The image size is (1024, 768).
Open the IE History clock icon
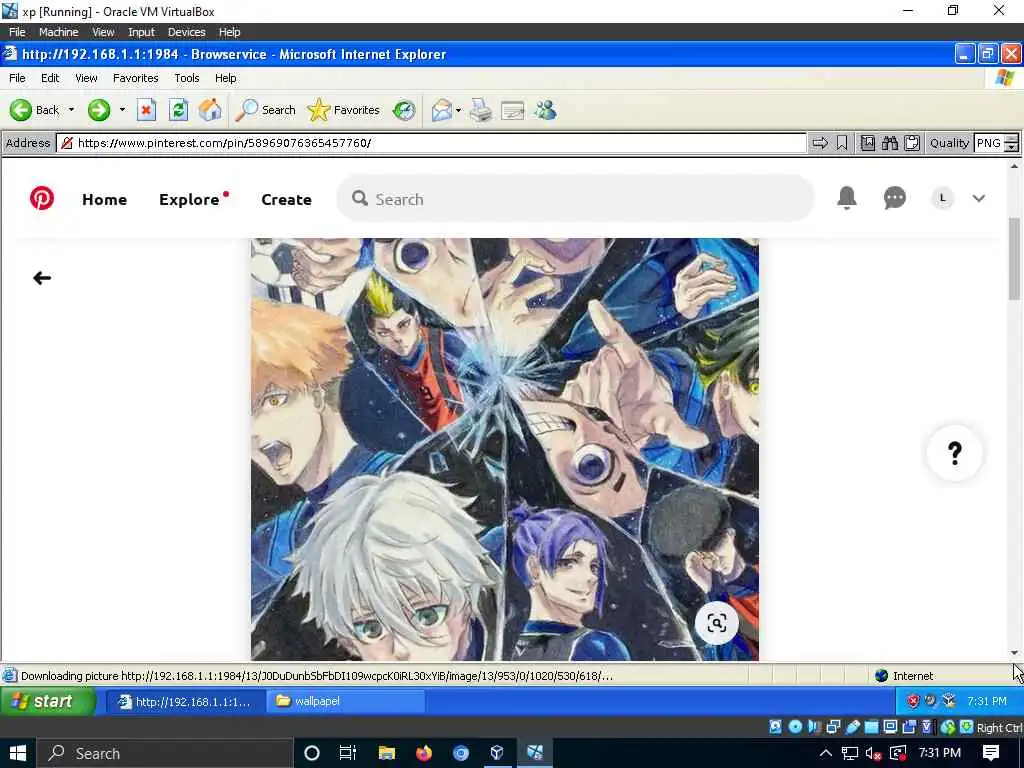click(x=404, y=110)
